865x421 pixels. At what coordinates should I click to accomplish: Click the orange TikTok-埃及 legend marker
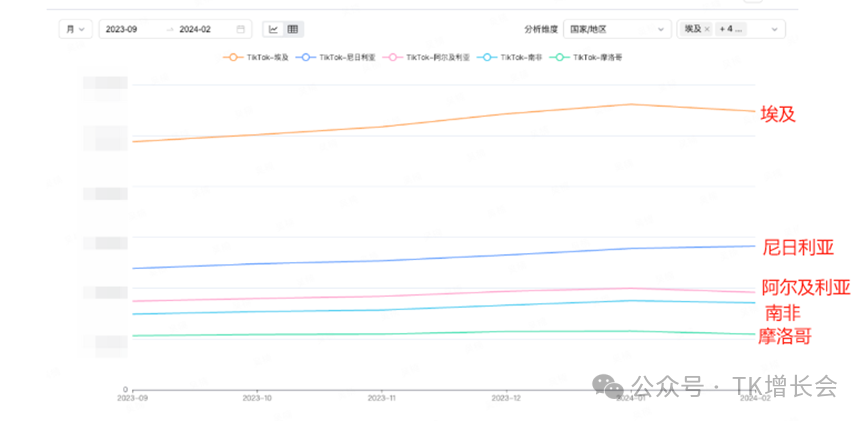click(233, 58)
